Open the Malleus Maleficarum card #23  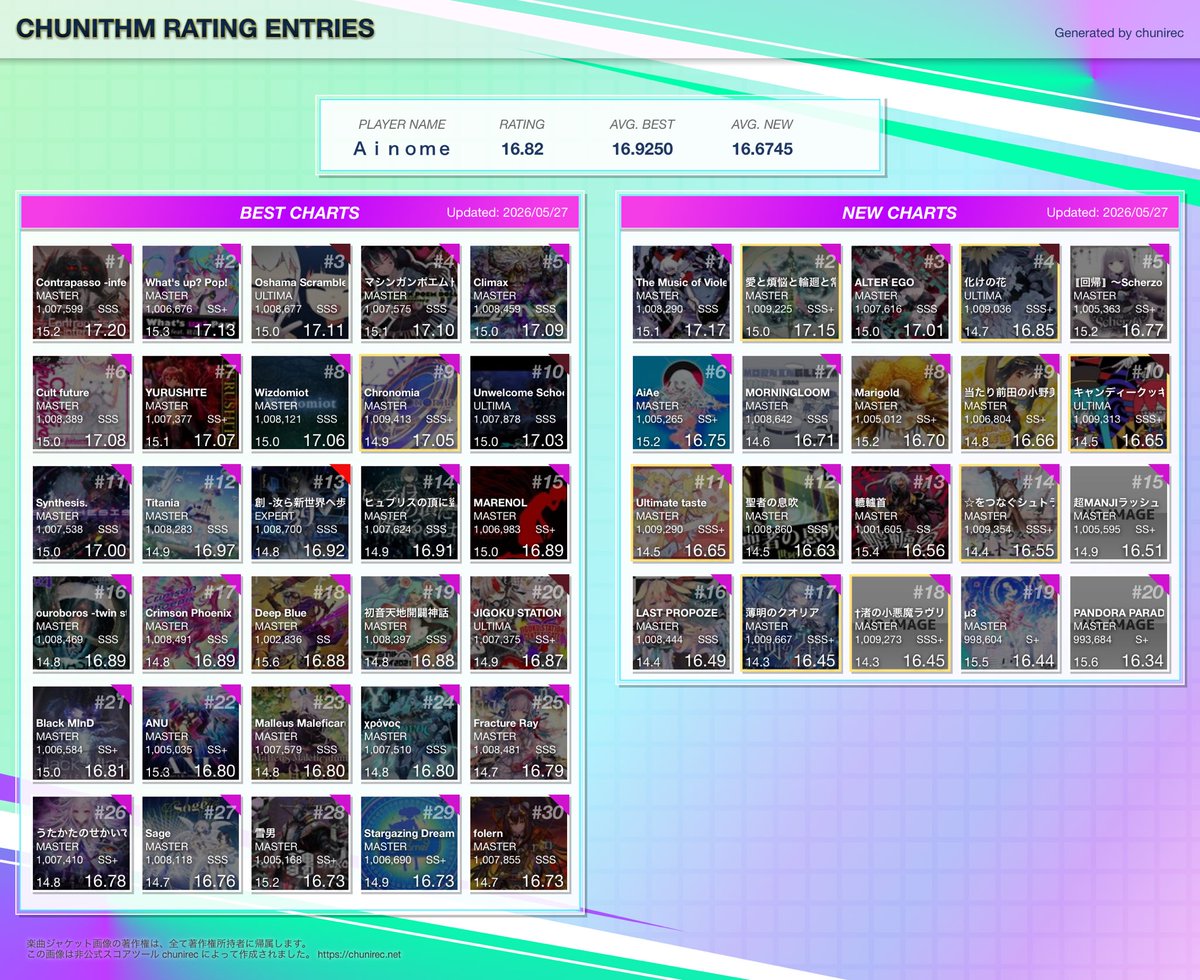[300, 733]
